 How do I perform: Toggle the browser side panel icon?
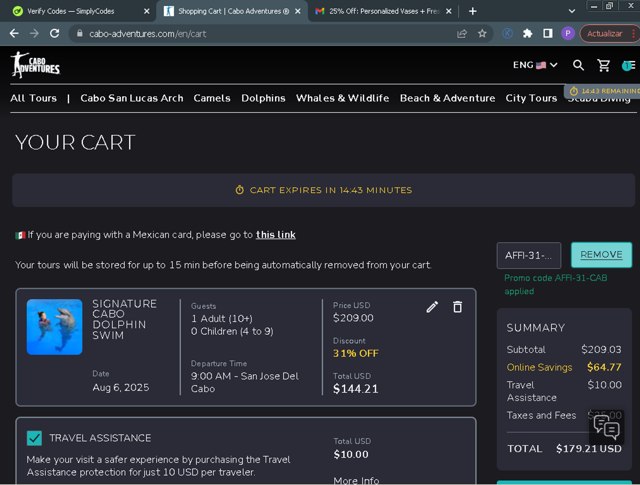point(548,33)
